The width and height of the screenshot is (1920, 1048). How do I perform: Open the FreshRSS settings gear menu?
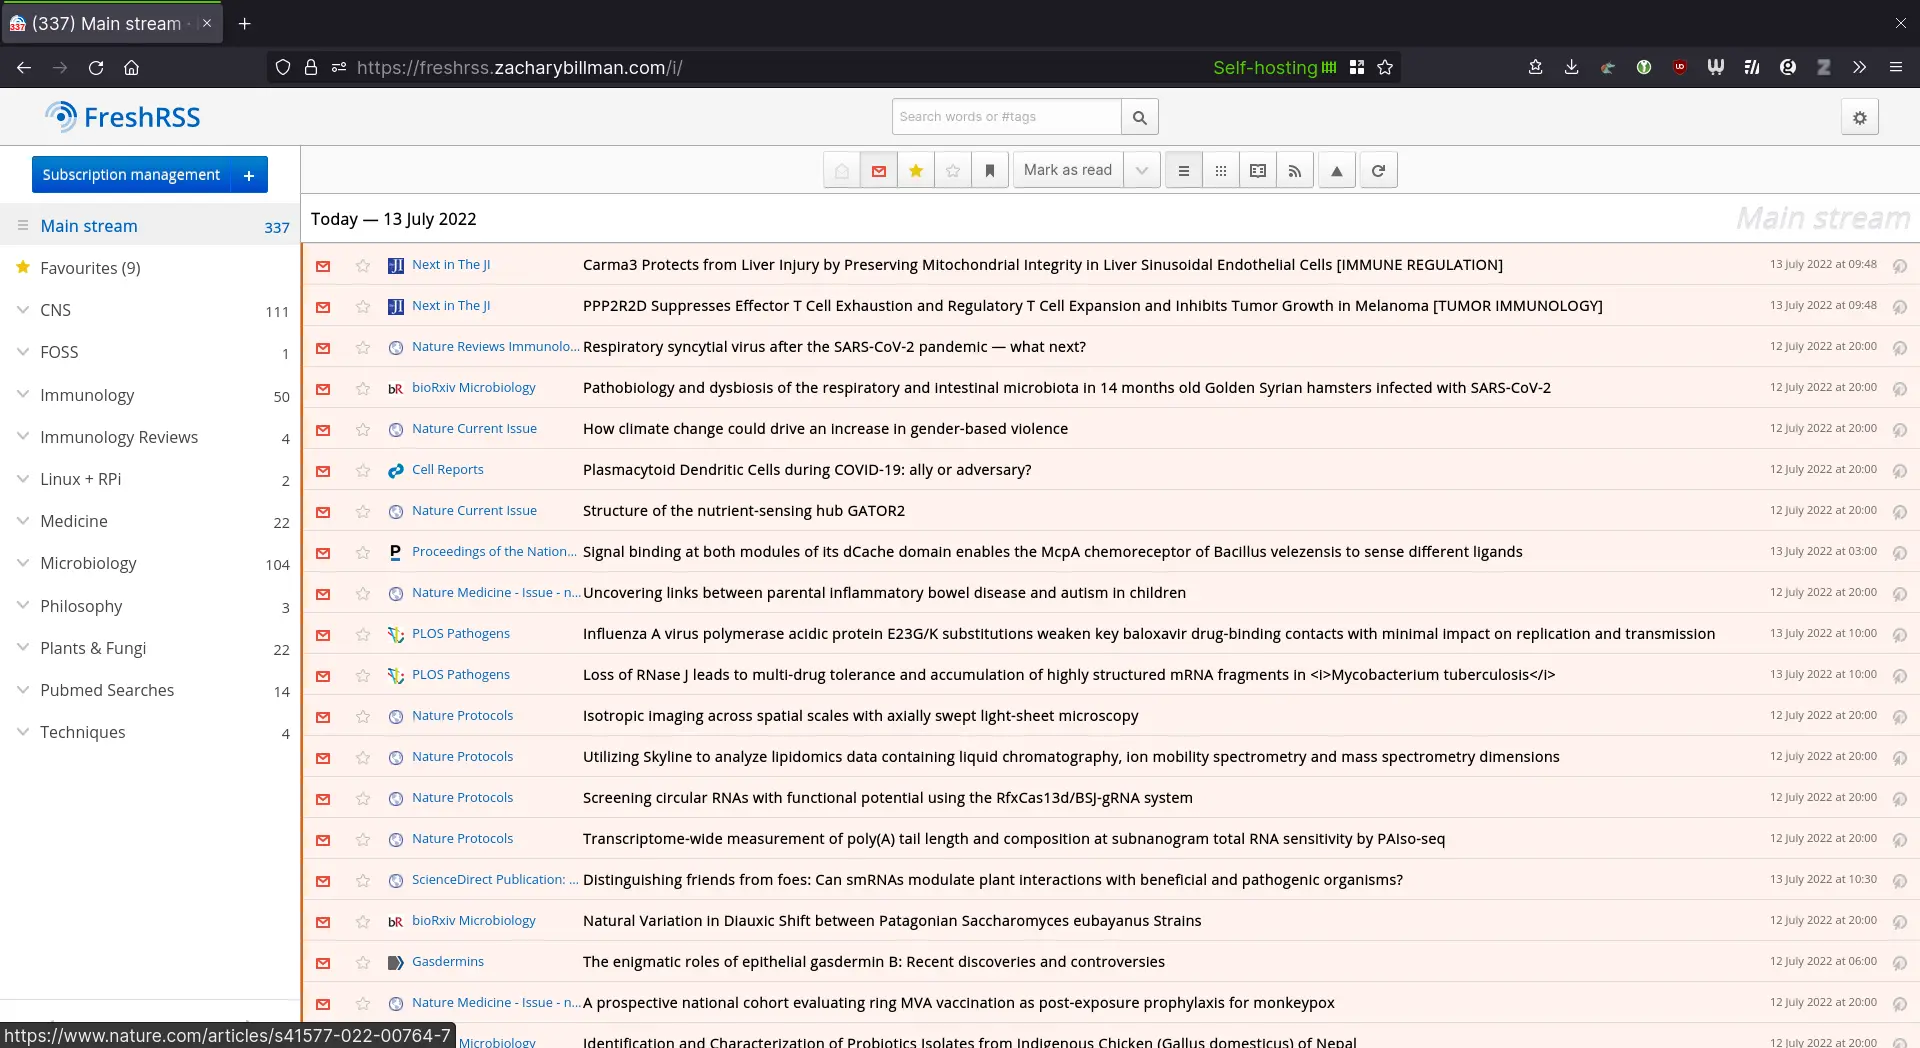point(1859,118)
